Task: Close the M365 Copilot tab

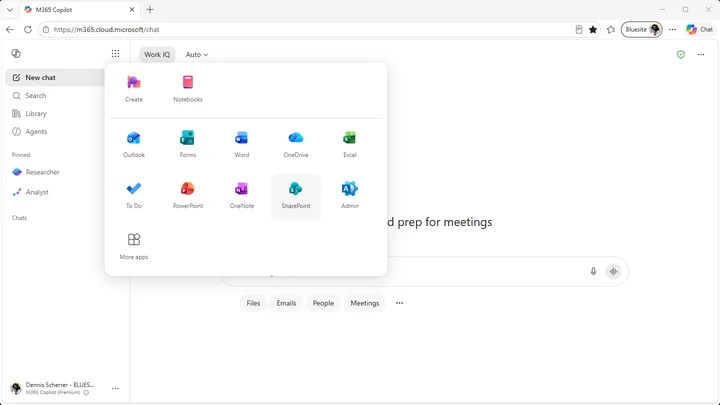Action: pos(132,10)
